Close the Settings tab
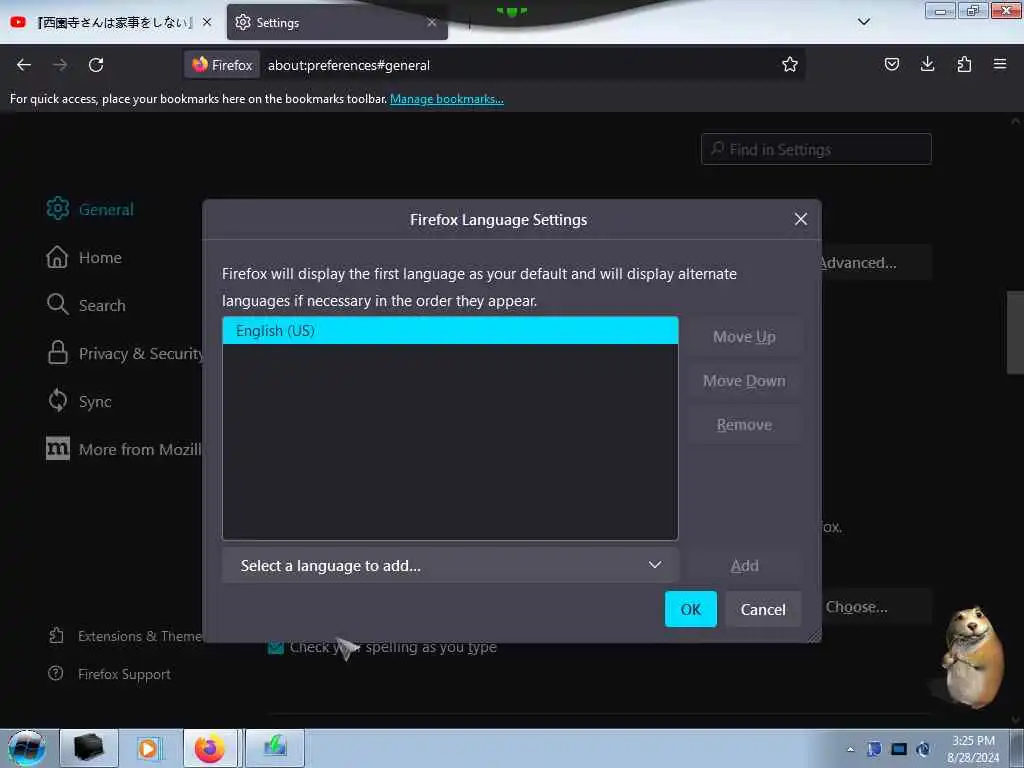The height and width of the screenshot is (768, 1024). click(x=432, y=22)
